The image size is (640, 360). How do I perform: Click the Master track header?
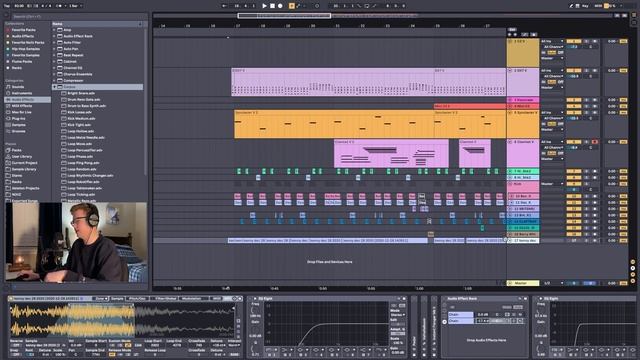pyautogui.click(x=523, y=283)
